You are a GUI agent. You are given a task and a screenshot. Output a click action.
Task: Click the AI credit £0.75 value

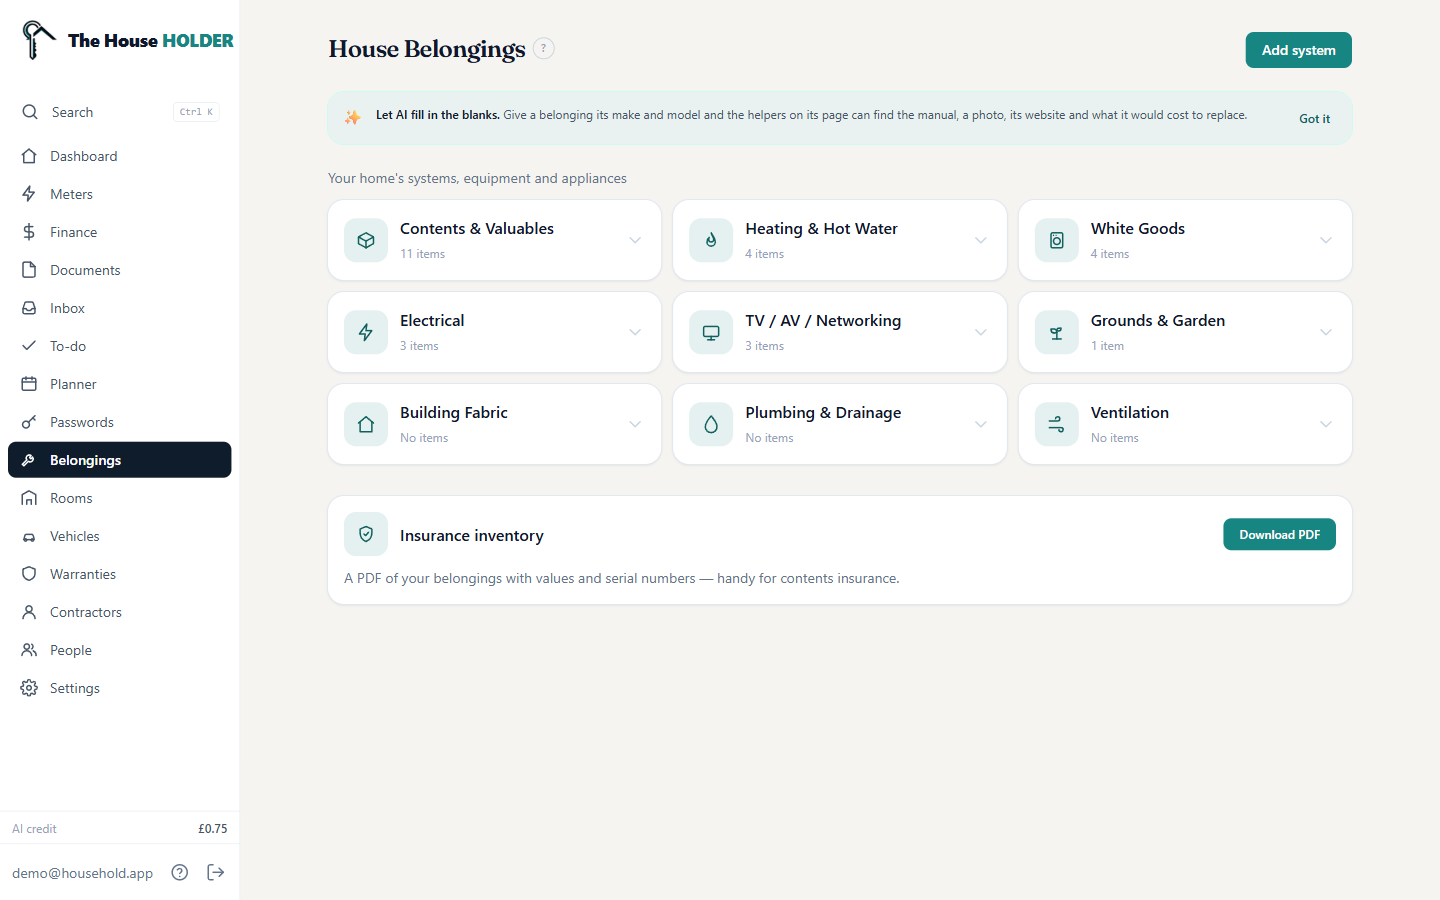(212, 828)
